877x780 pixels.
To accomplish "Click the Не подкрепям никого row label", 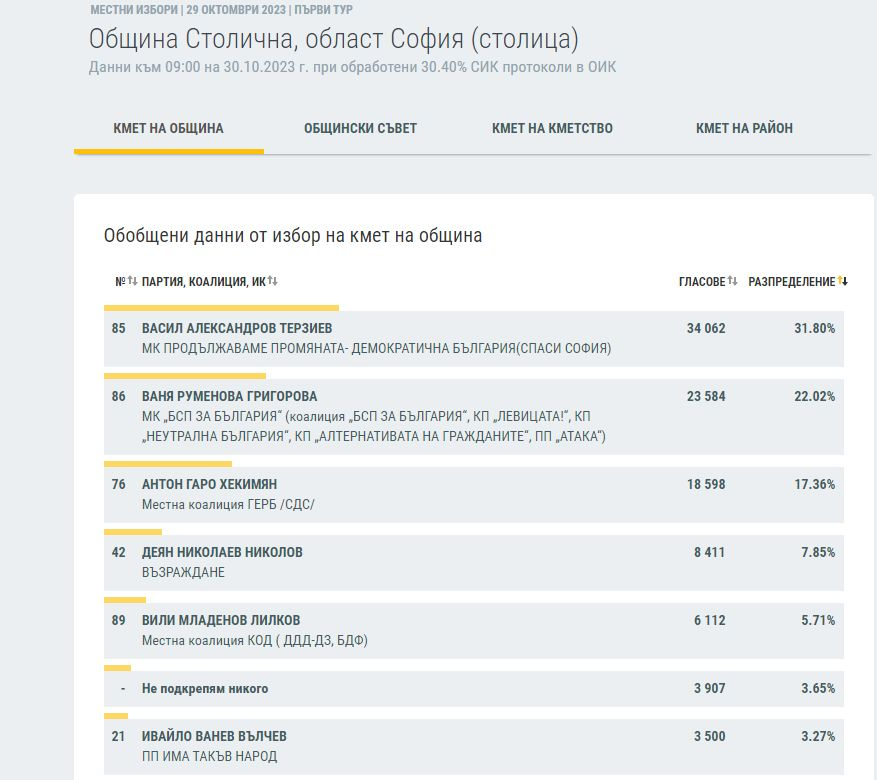I will [205, 689].
